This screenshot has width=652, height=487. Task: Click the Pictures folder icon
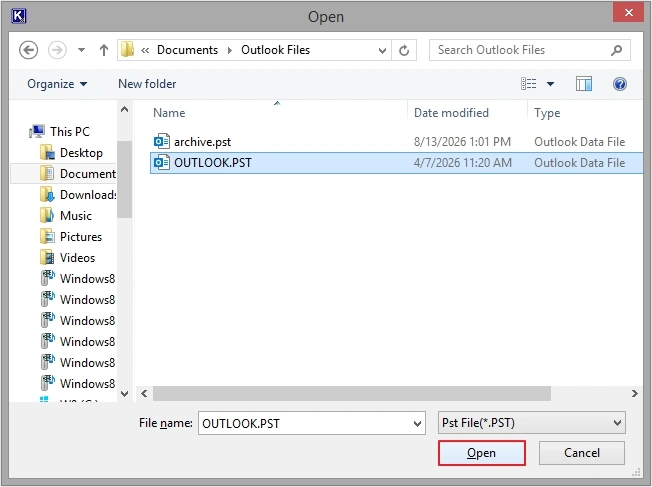(x=47, y=237)
